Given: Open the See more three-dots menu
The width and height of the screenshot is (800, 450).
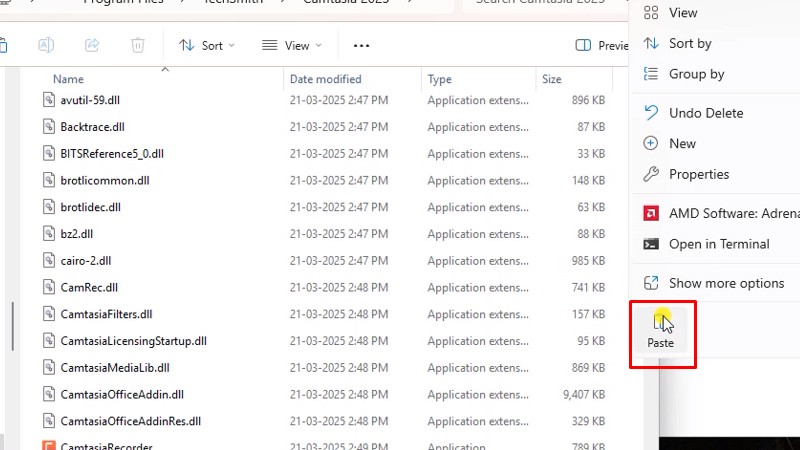Looking at the screenshot, I should (362, 45).
